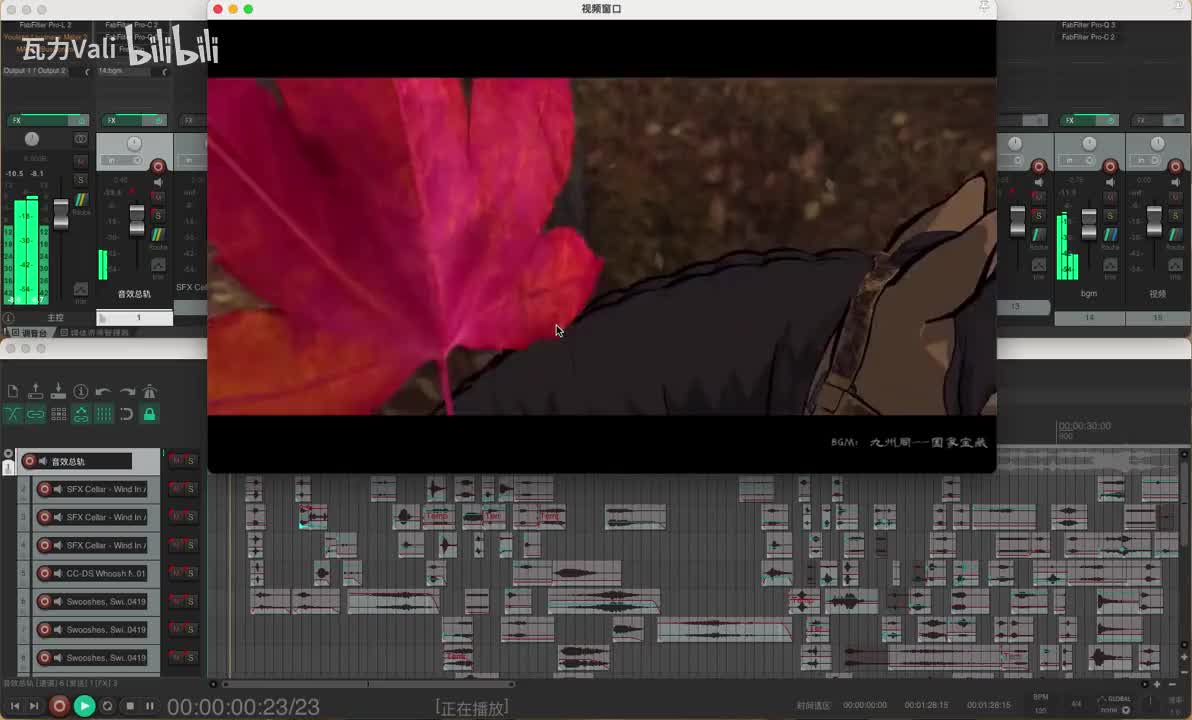Toggle ripple editing grid-dots icon

pos(59,414)
